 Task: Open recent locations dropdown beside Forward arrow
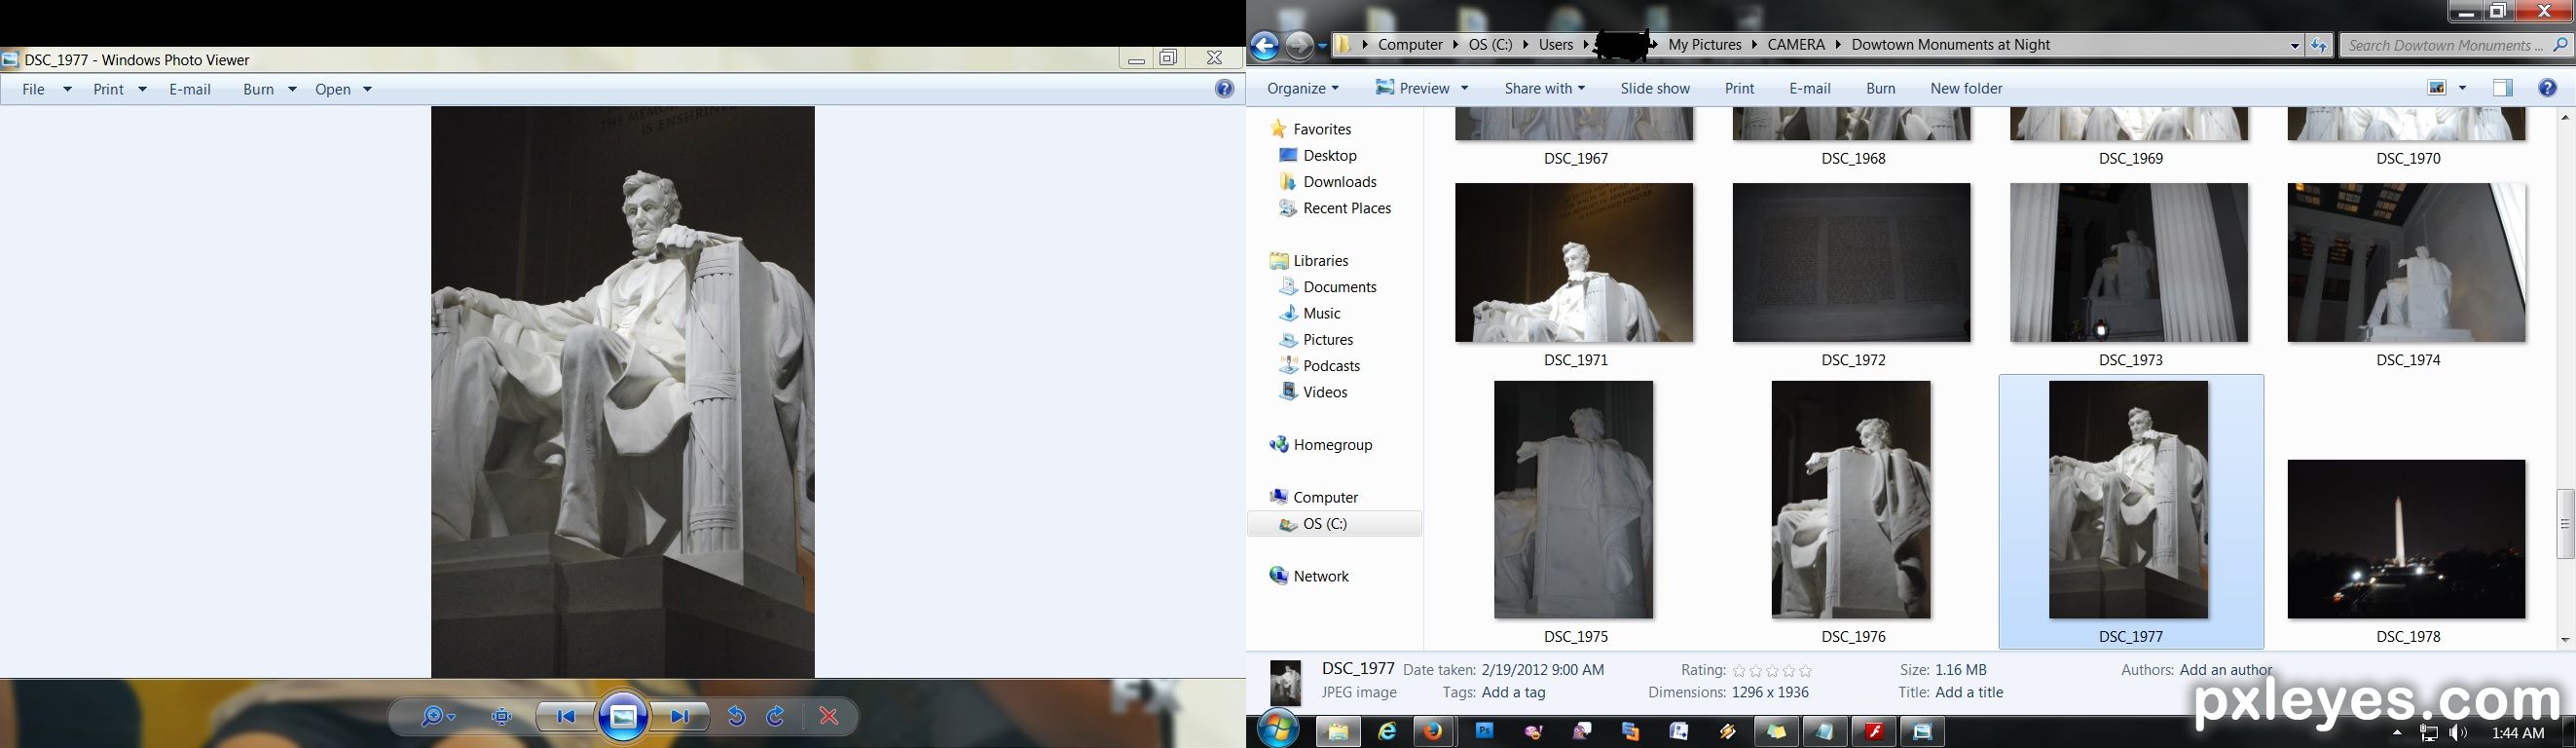click(1322, 46)
